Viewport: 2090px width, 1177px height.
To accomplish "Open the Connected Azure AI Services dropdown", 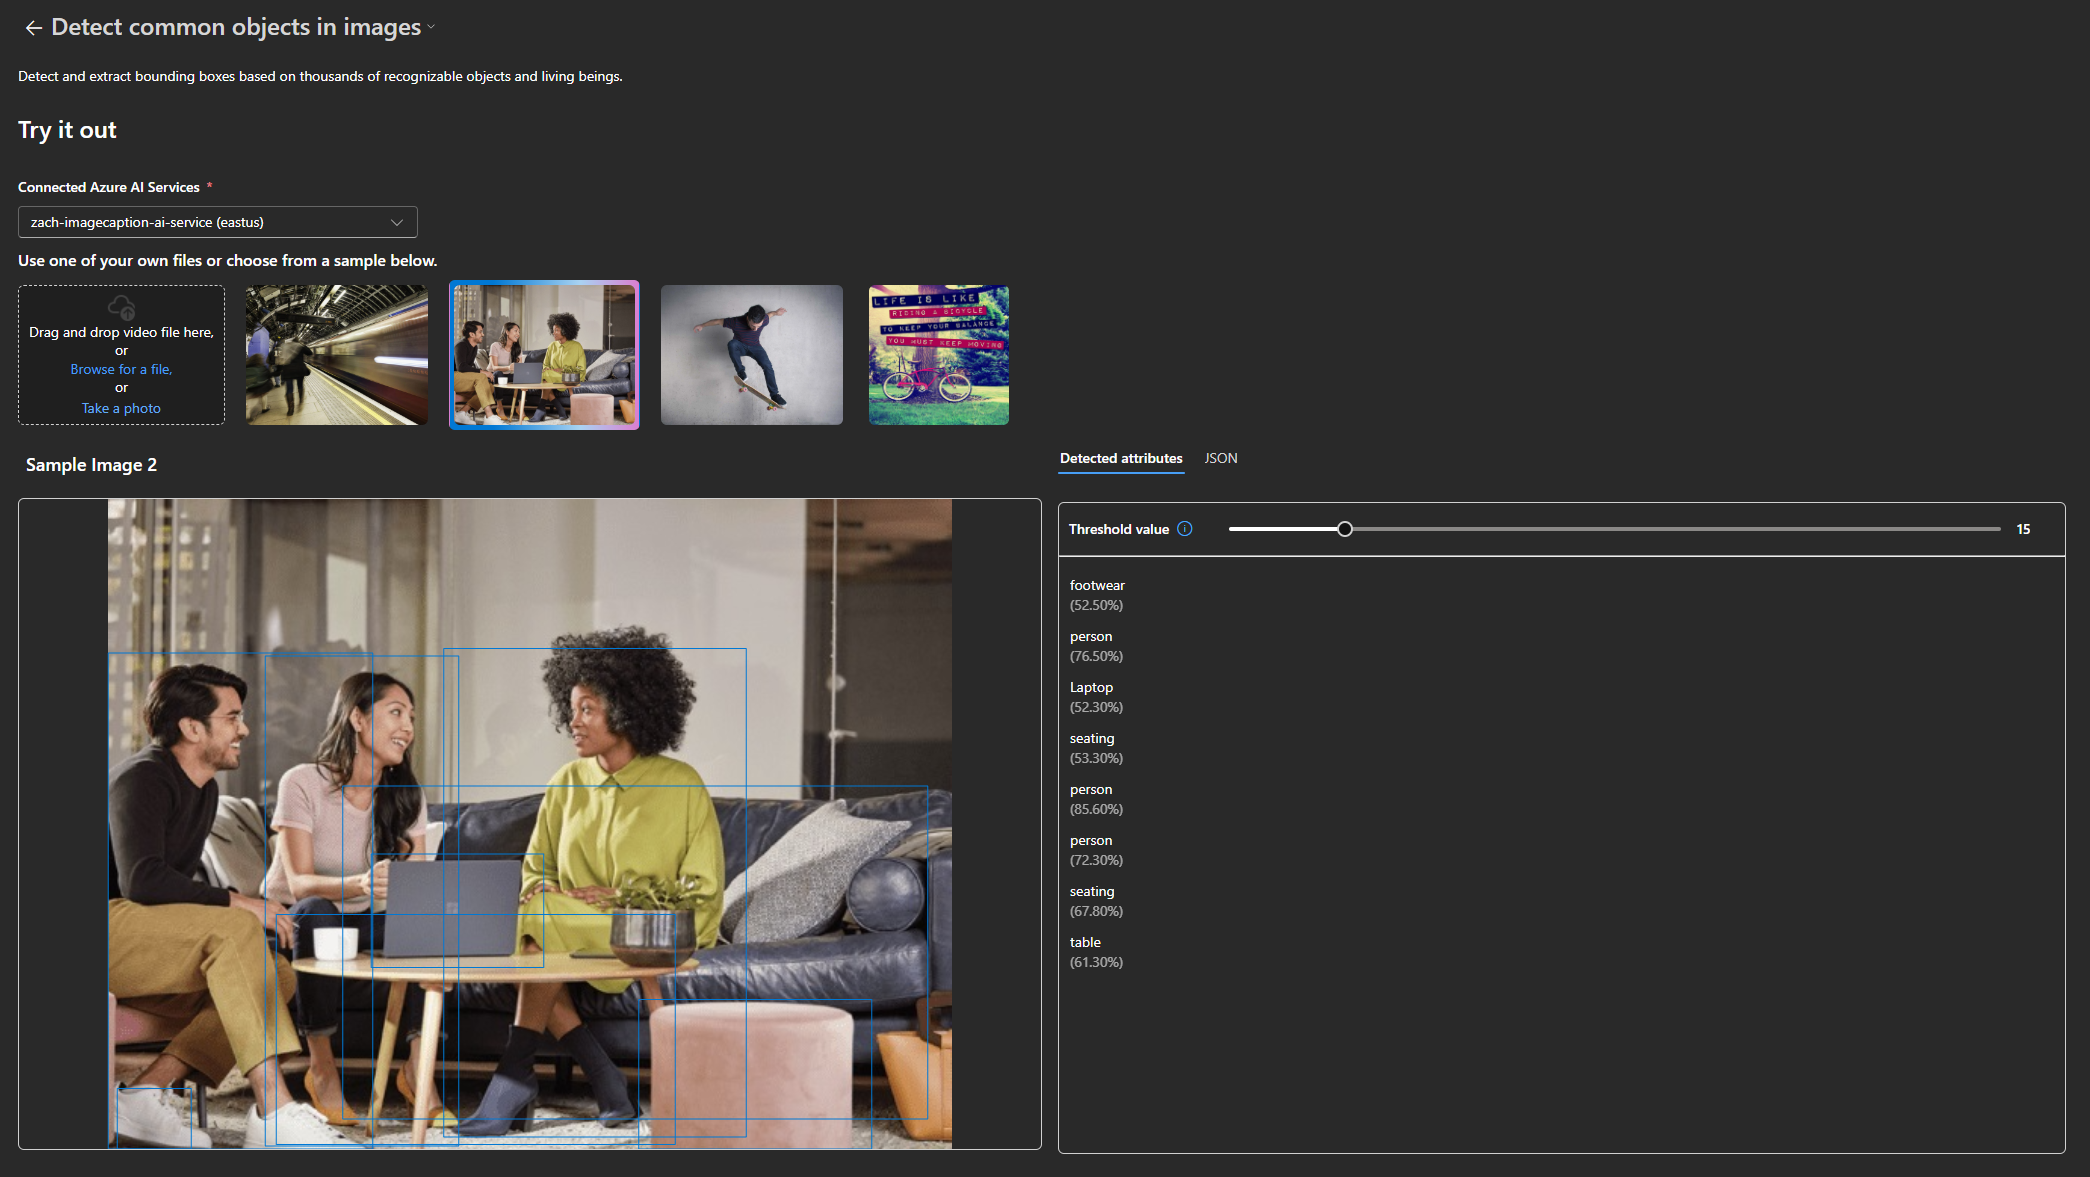I will pyautogui.click(x=218, y=222).
